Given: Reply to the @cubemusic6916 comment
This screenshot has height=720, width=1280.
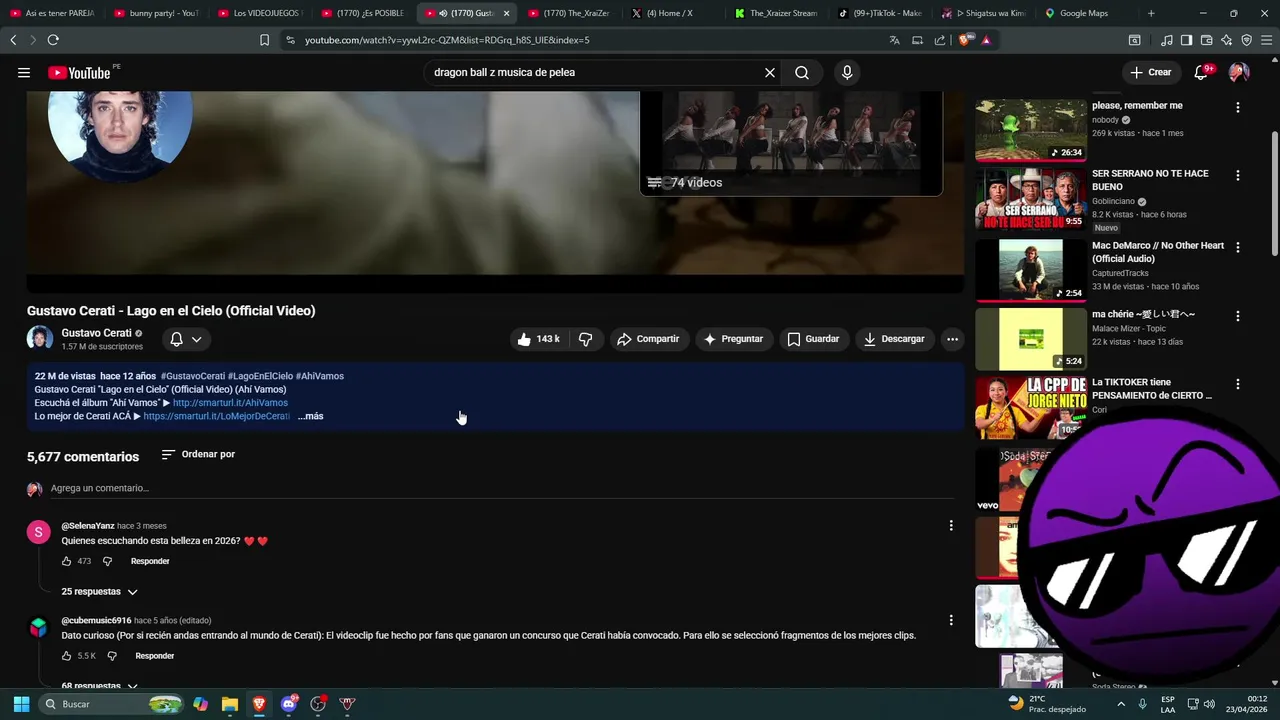Looking at the screenshot, I should 155,656.
